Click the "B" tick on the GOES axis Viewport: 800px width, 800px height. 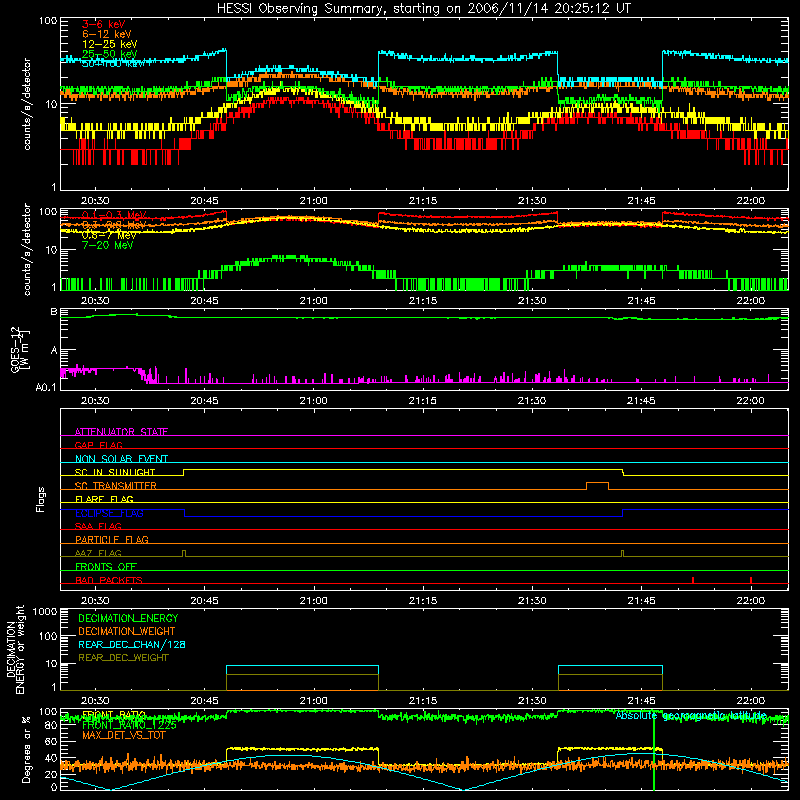tap(54, 312)
